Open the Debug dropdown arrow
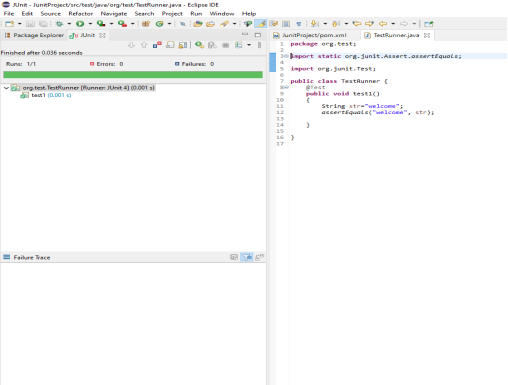 pyautogui.click(x=69, y=24)
